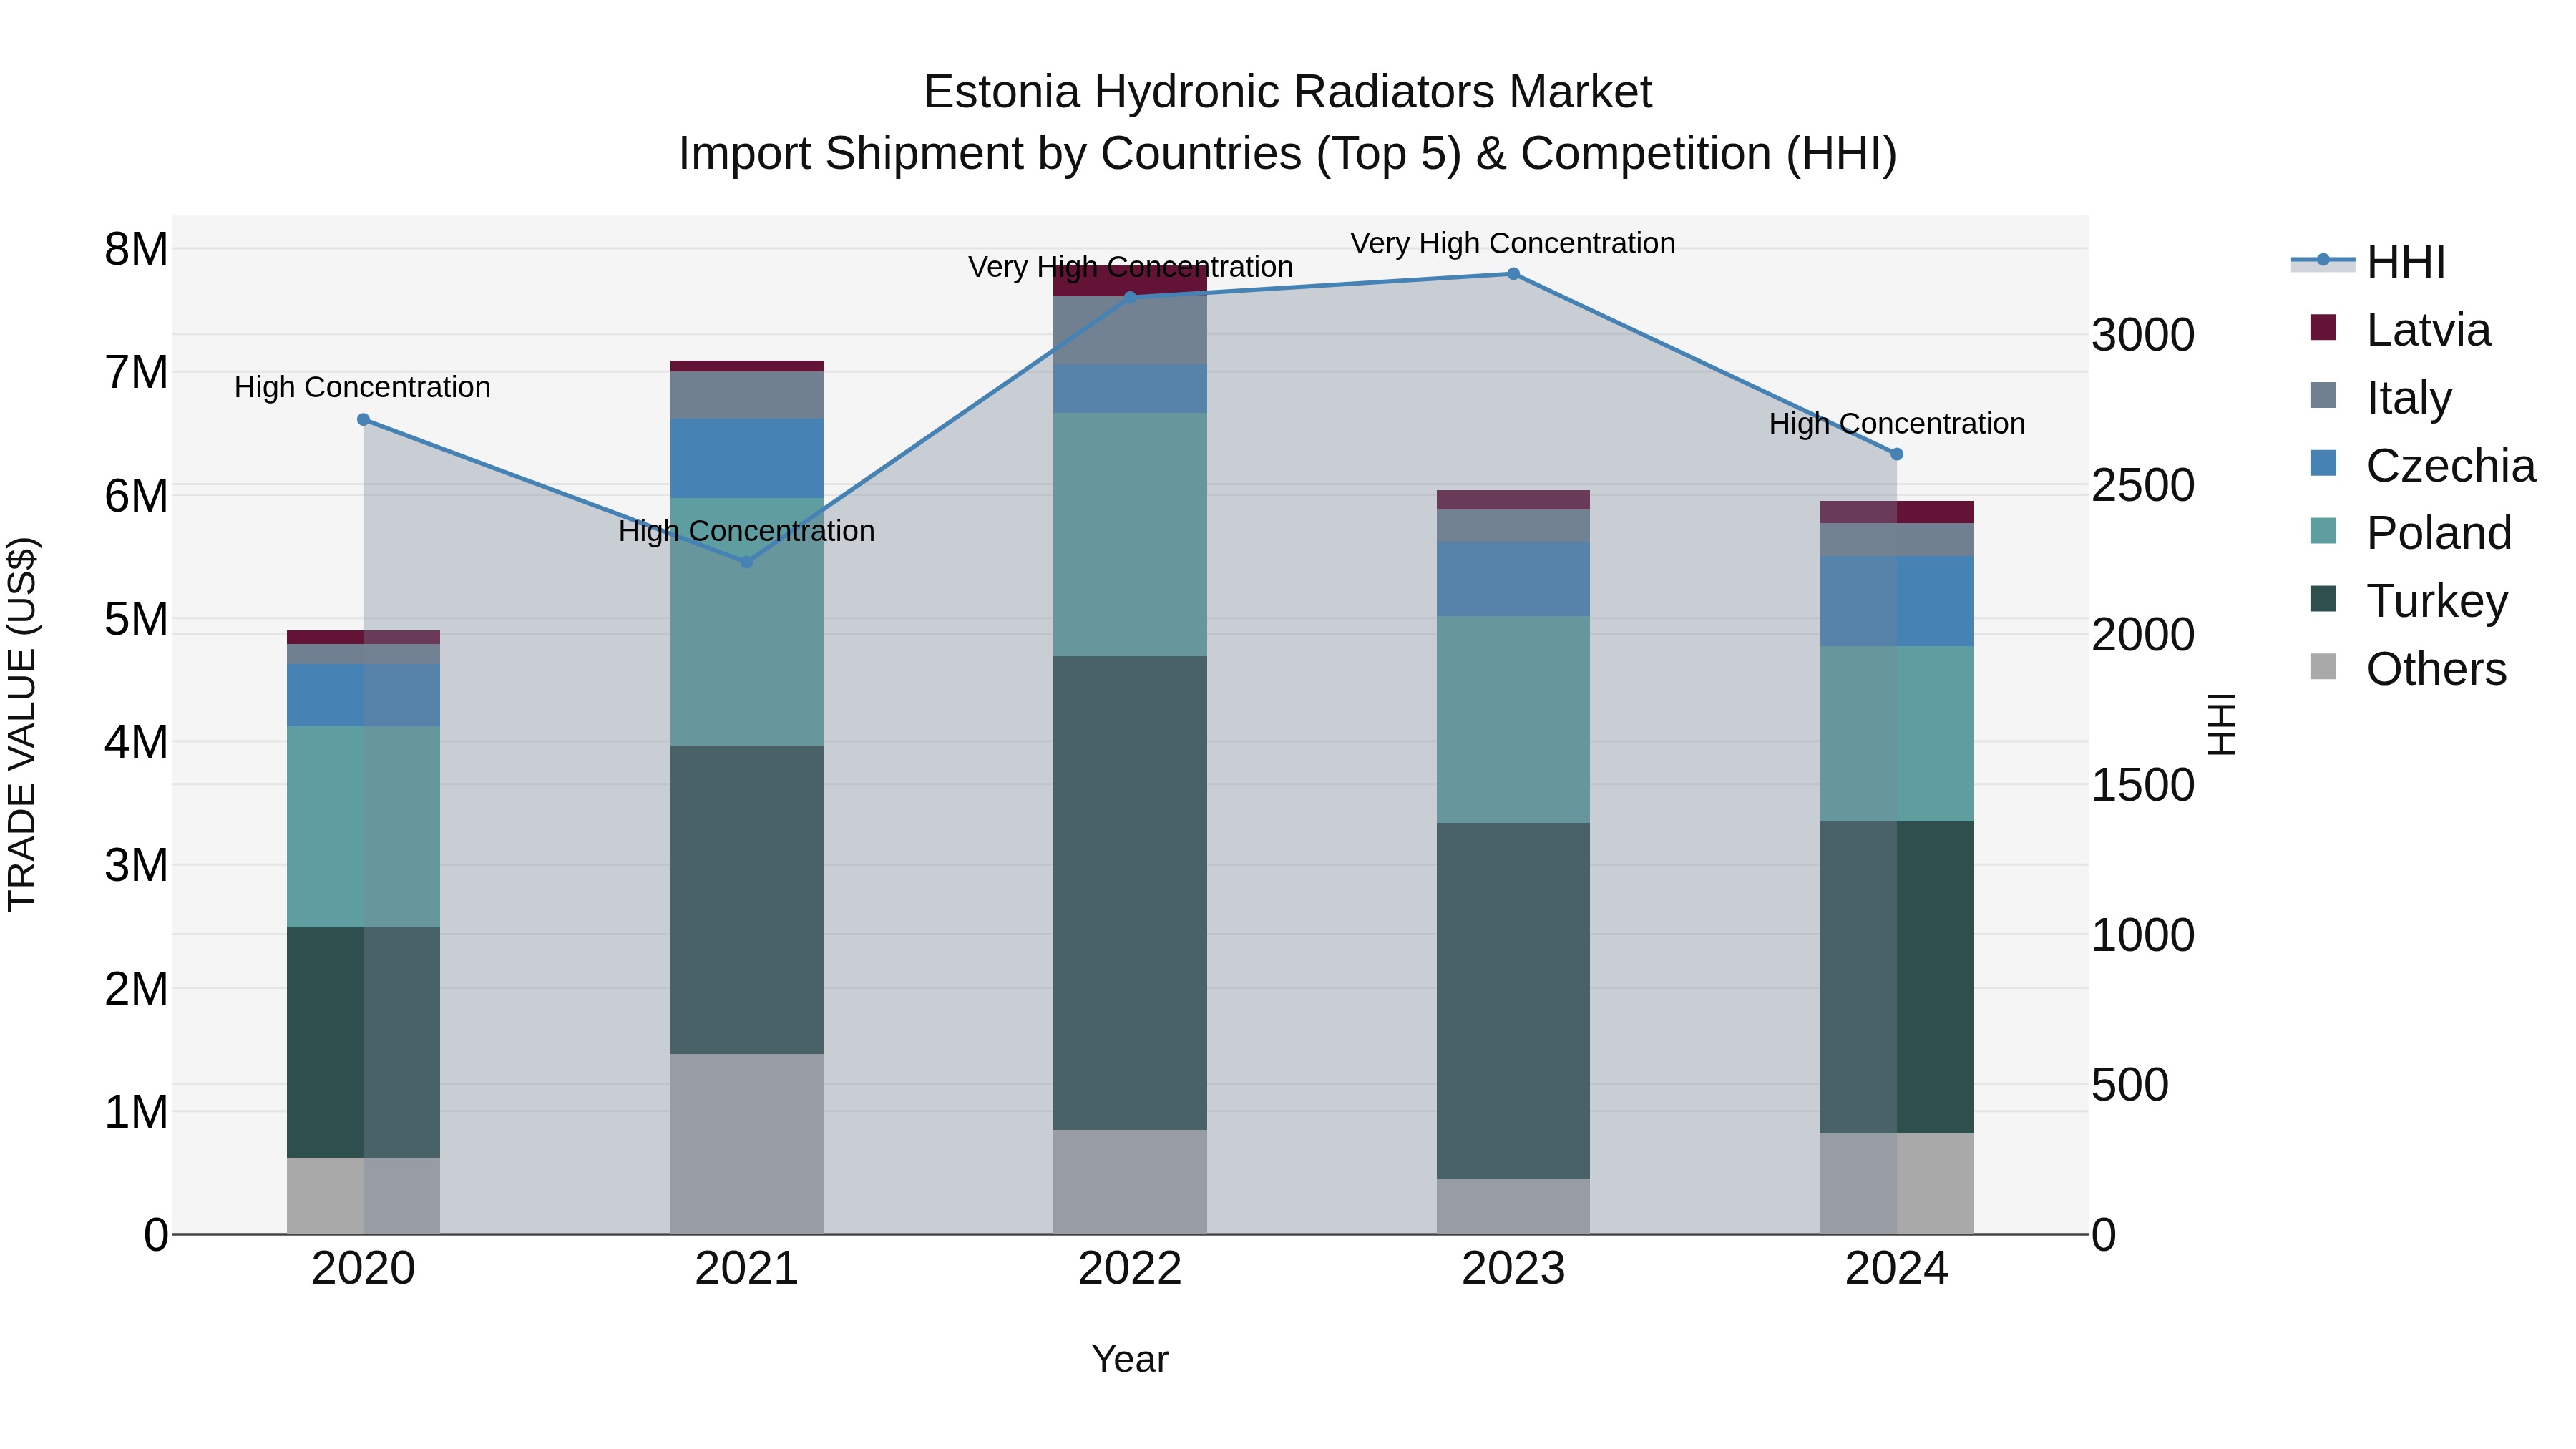Click the 'High Concentration' label above 2024

(x=1897, y=424)
